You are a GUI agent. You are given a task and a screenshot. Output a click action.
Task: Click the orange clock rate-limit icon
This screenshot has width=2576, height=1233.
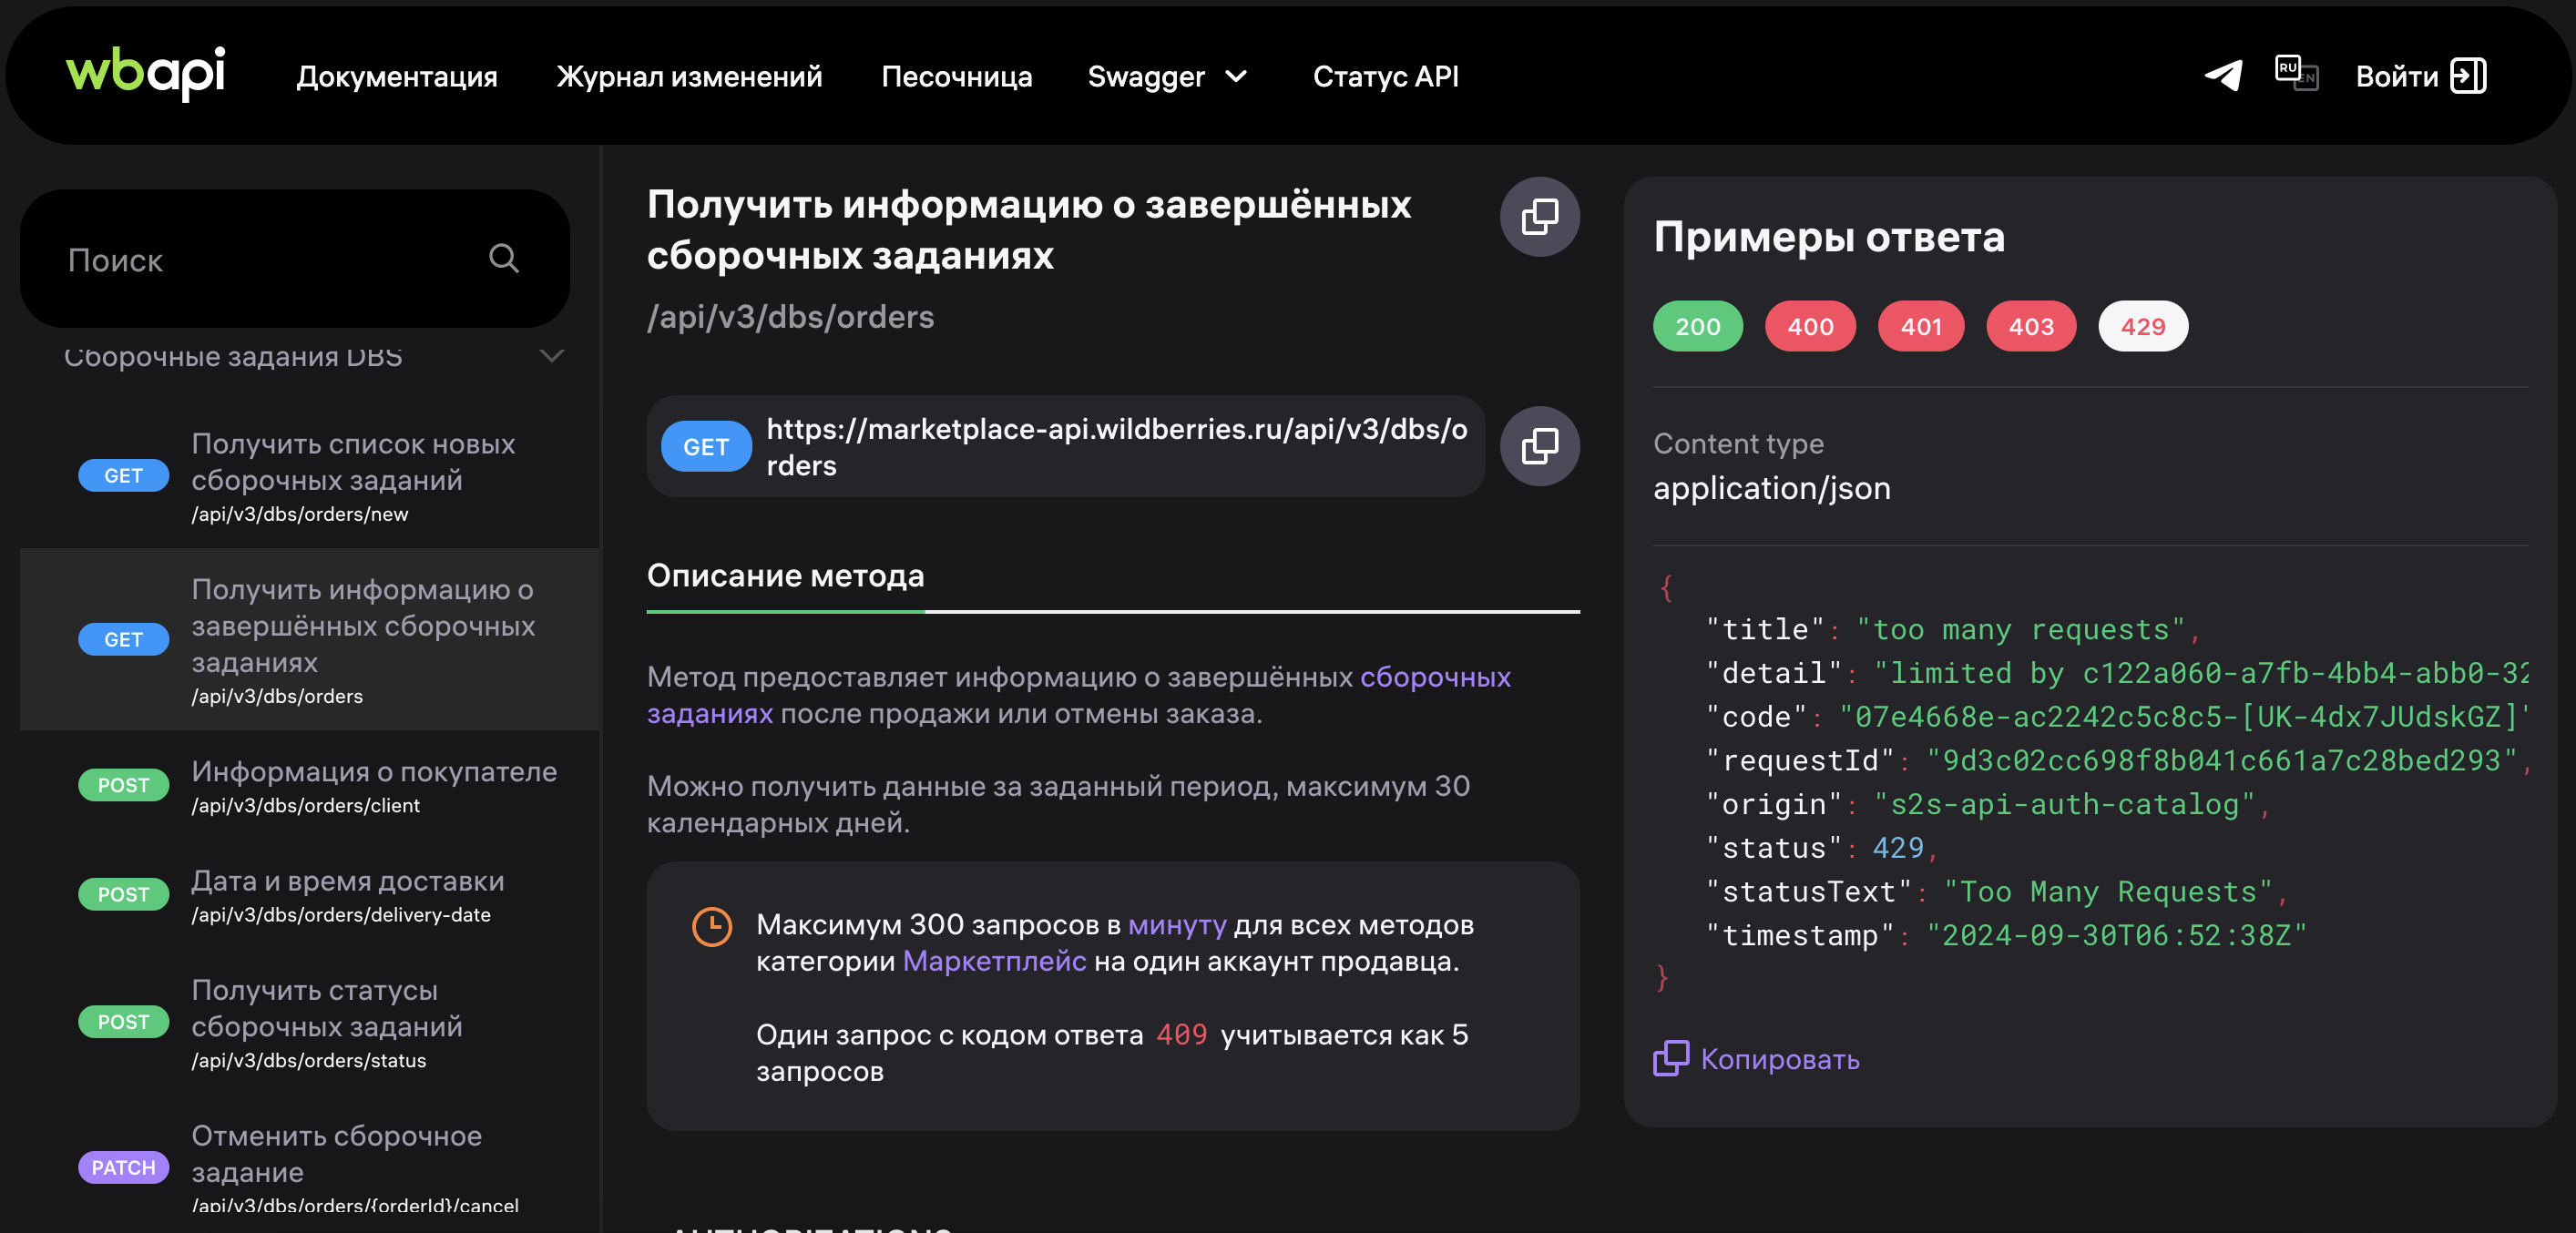coord(712,927)
